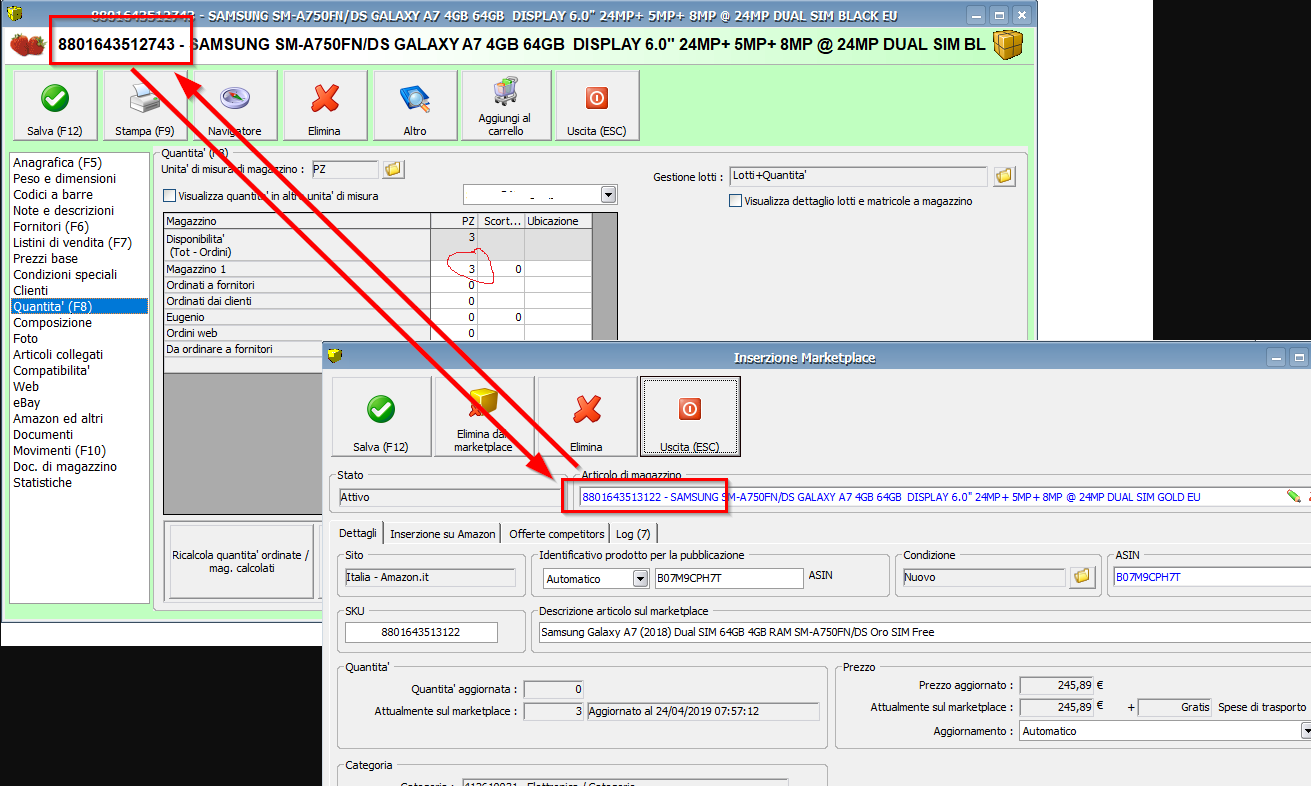Open Articoli collegati section

58,354
